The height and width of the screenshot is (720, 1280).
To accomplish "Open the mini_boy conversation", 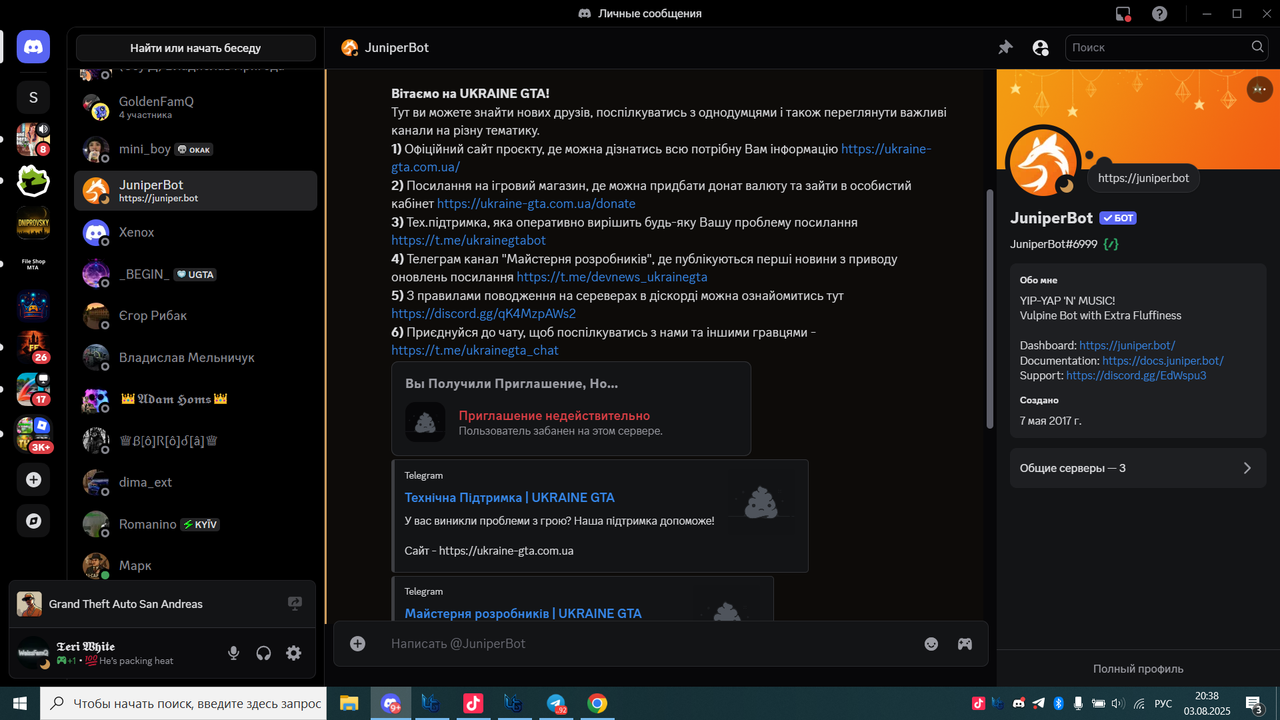I will pos(196,149).
